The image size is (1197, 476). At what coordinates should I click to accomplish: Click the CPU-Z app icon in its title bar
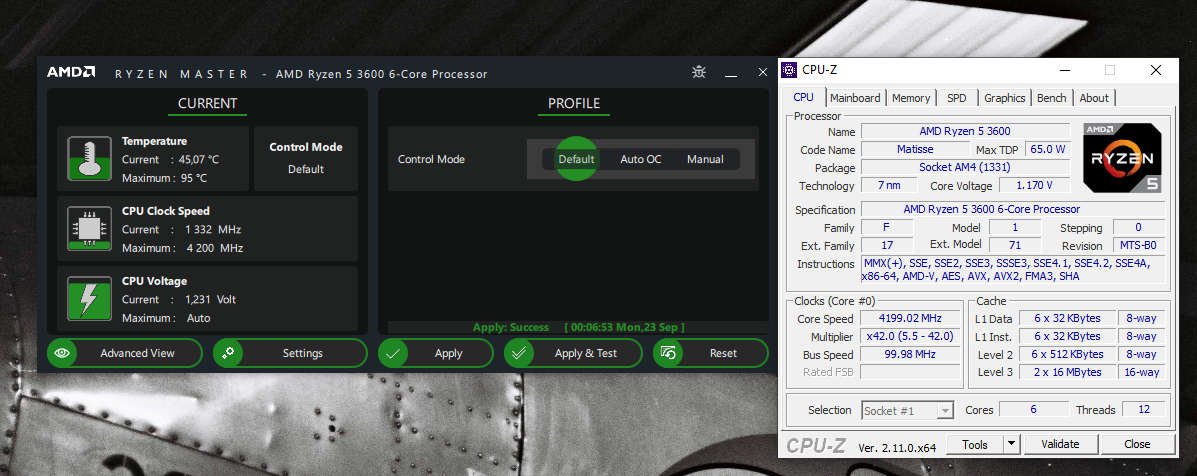click(x=790, y=70)
